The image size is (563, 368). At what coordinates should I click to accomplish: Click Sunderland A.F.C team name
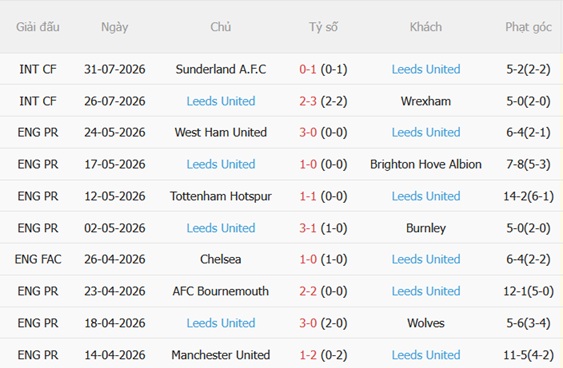[x=221, y=69]
